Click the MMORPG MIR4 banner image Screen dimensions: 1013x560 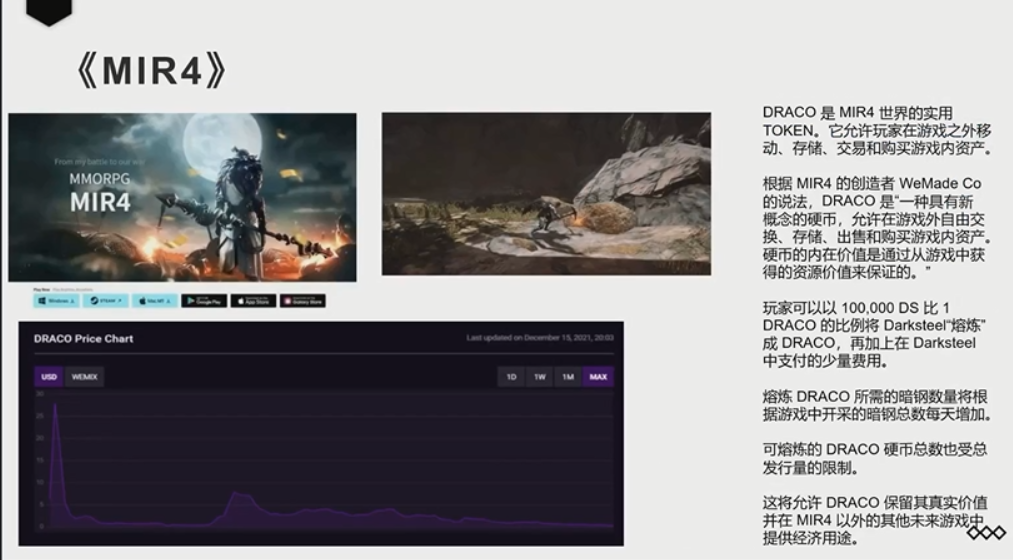point(182,197)
